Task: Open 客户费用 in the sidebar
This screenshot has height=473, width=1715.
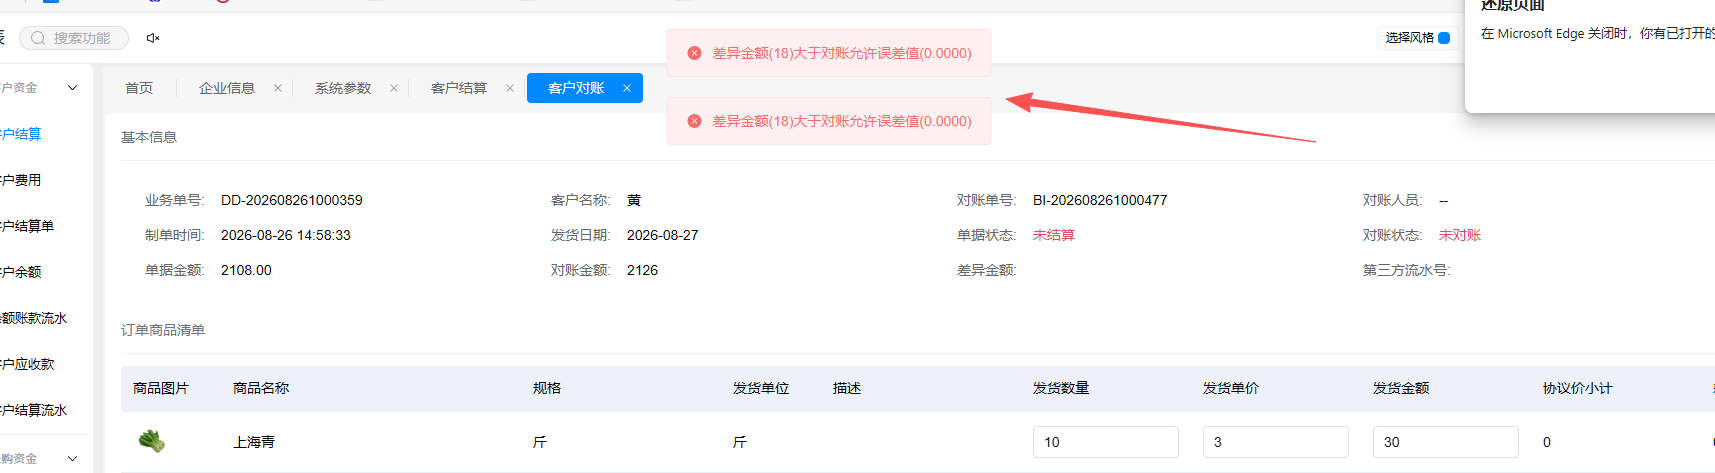Action: [x=20, y=180]
